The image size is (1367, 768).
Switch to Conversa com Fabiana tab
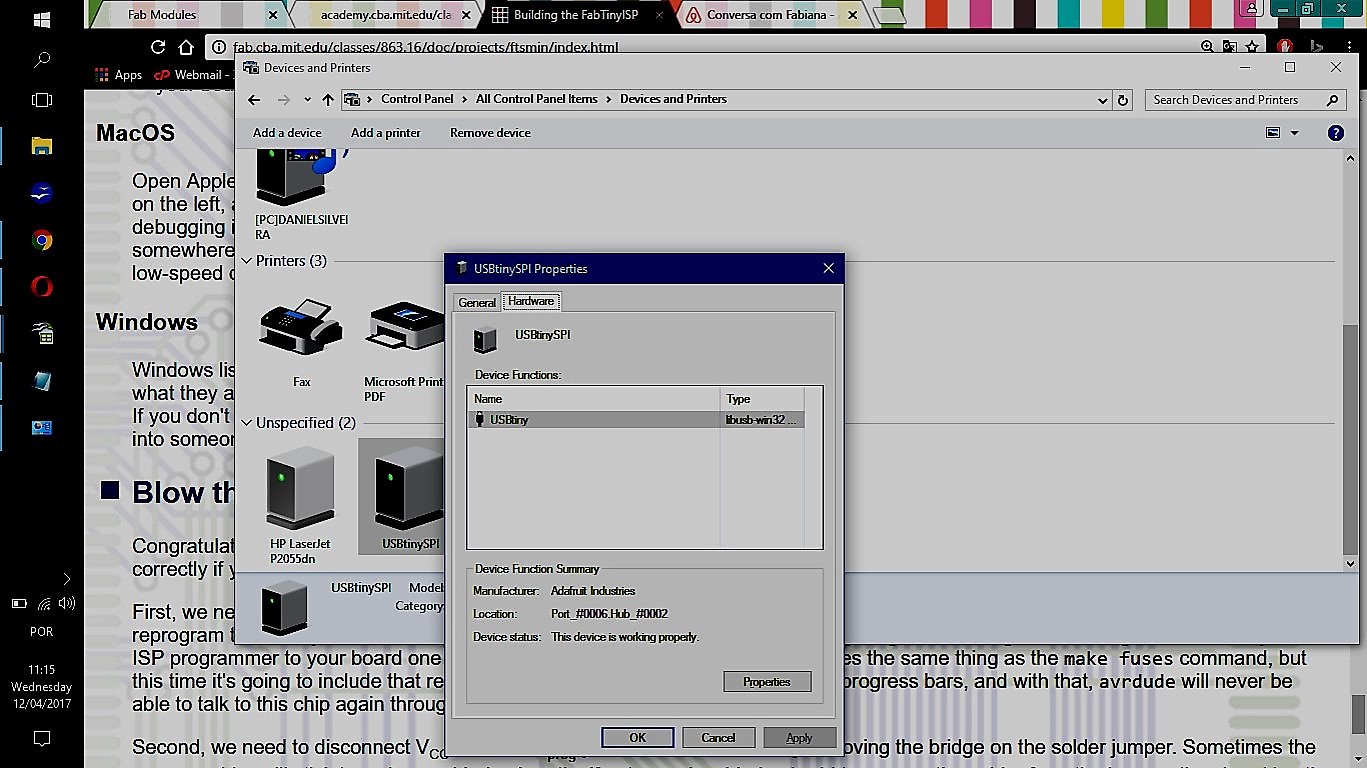[770, 15]
